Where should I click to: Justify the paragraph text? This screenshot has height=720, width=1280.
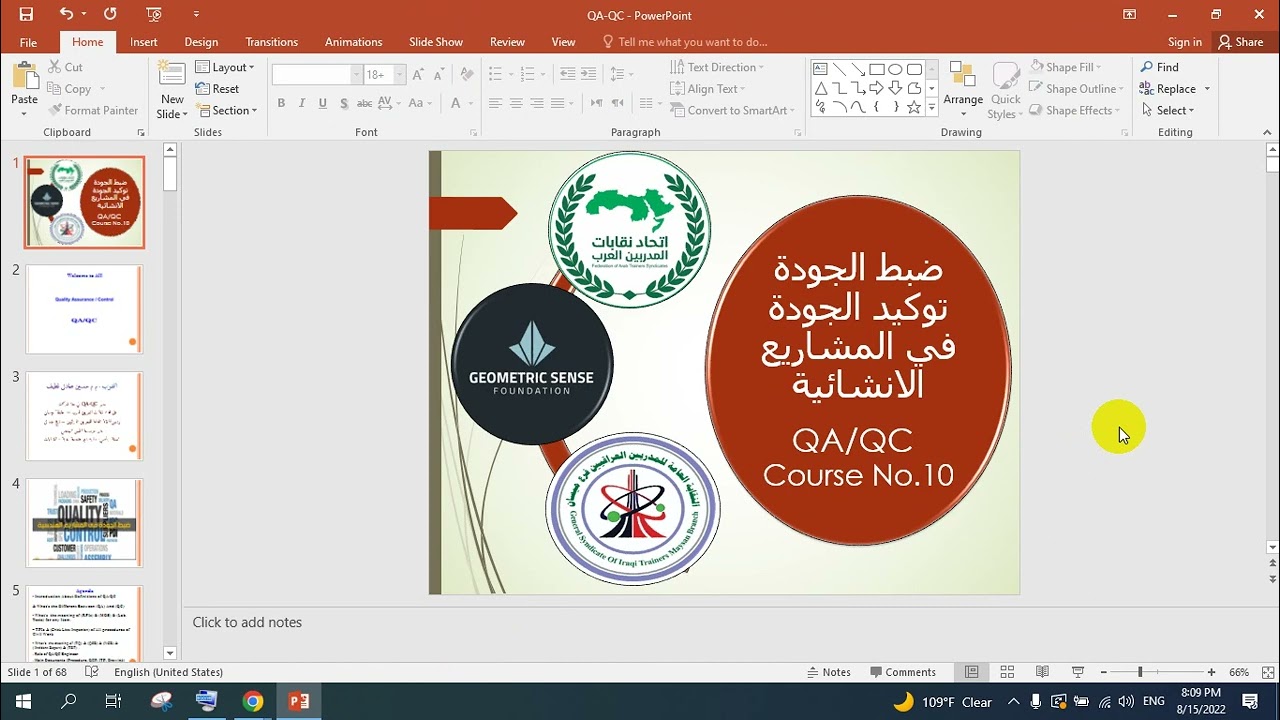pyautogui.click(x=558, y=103)
